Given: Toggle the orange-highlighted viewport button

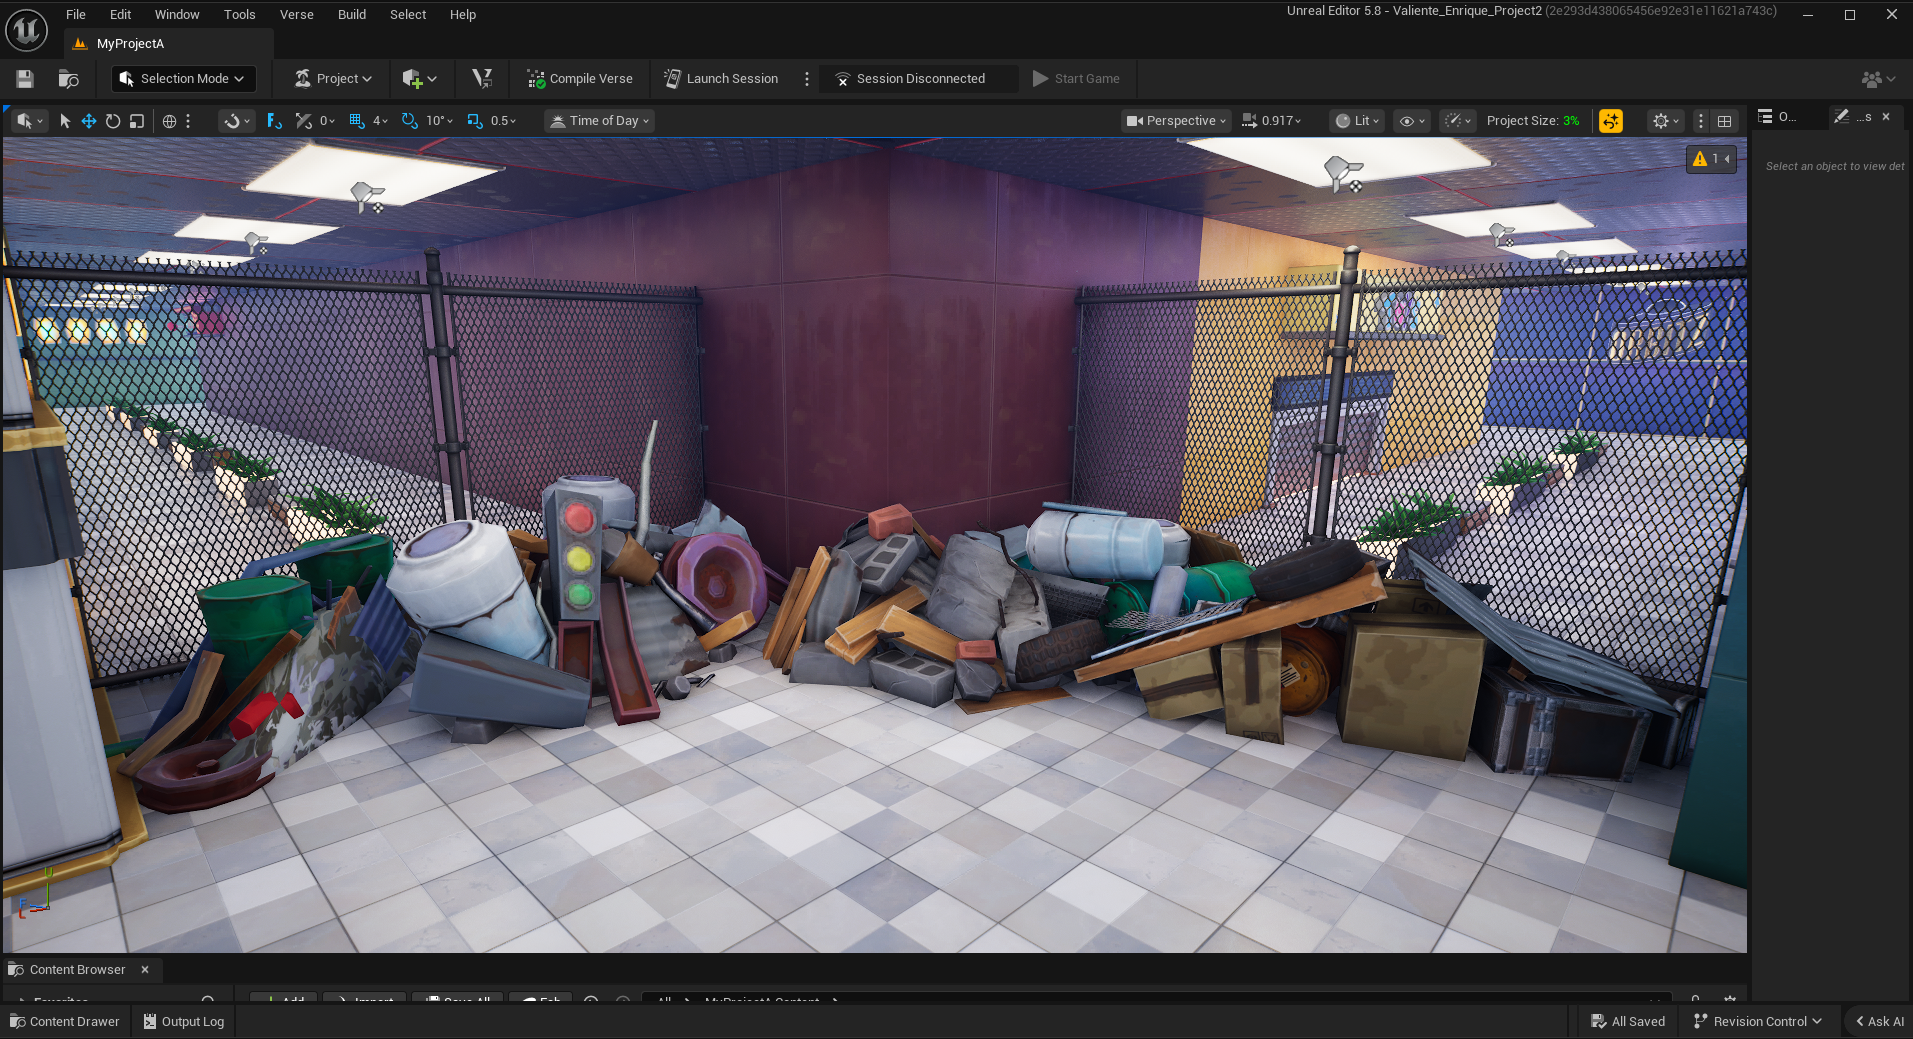Looking at the screenshot, I should (x=1611, y=121).
